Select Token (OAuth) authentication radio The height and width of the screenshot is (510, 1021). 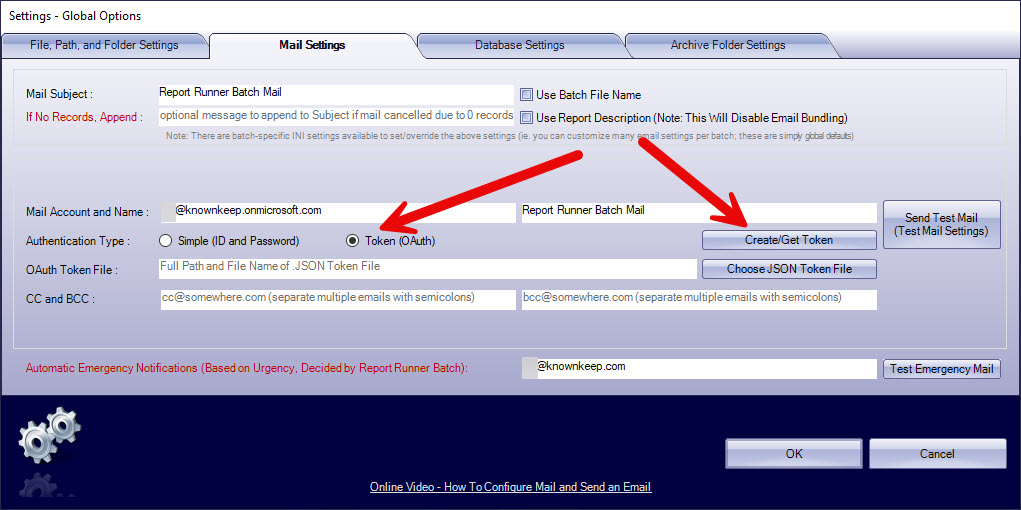(352, 241)
